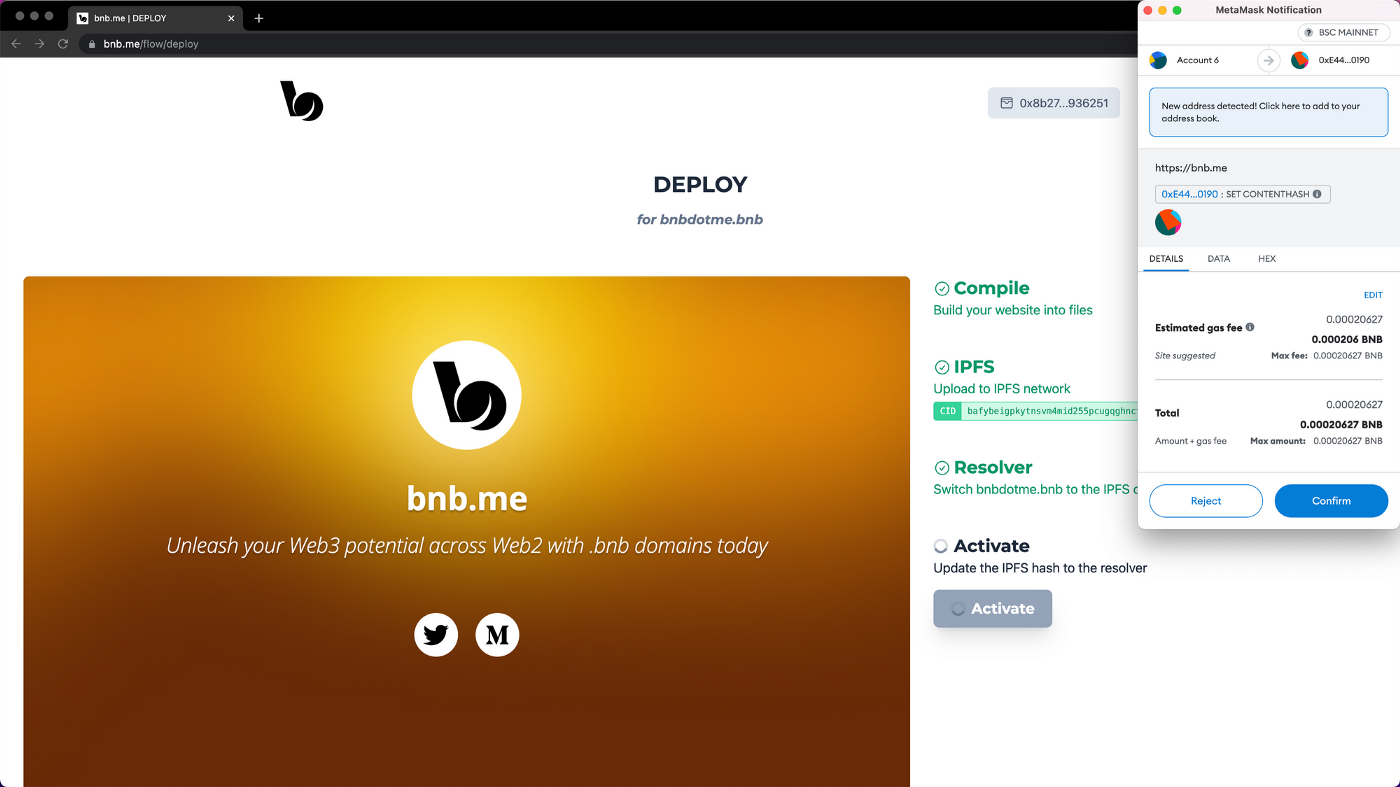Confirm the MetaMask transaction
1400x787 pixels.
(x=1331, y=501)
